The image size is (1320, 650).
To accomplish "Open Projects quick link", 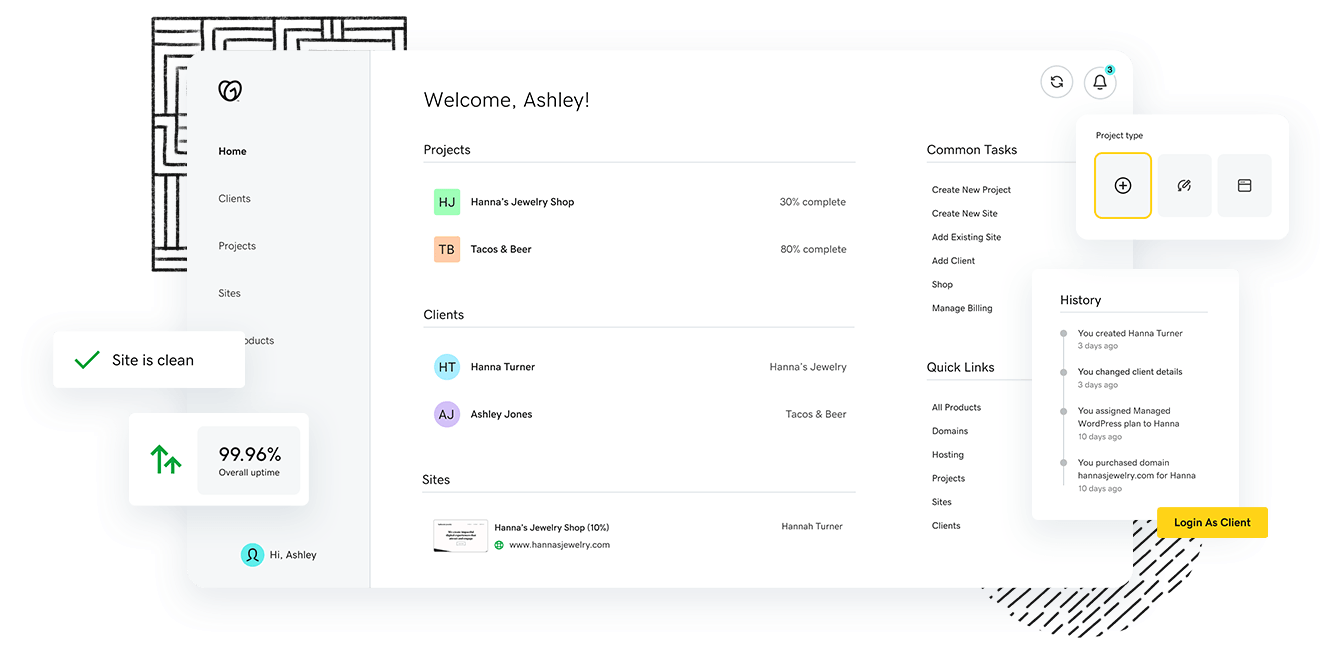I will (948, 479).
